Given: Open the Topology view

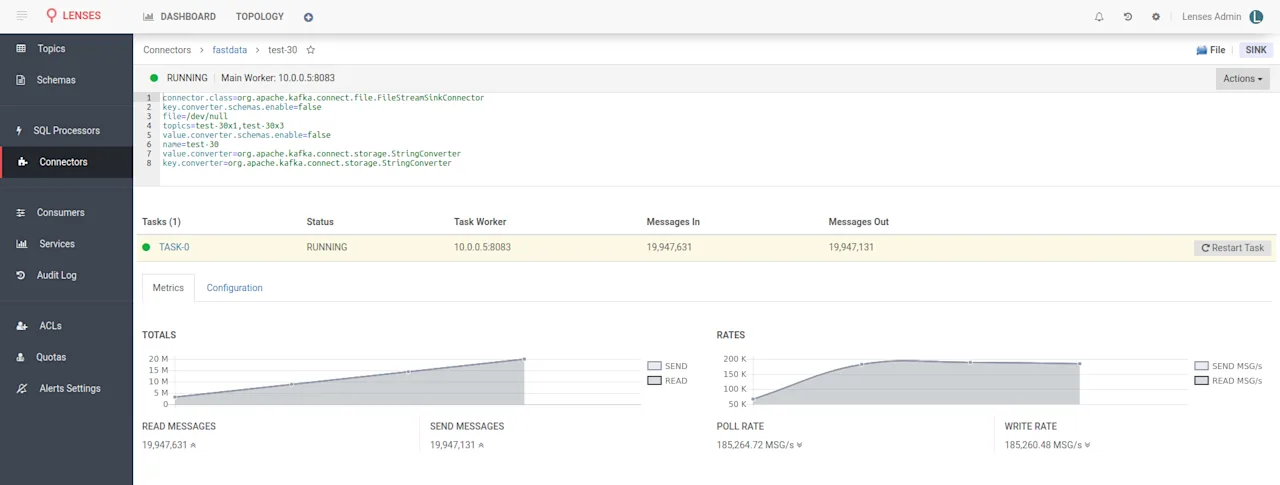Looking at the screenshot, I should click(x=260, y=17).
